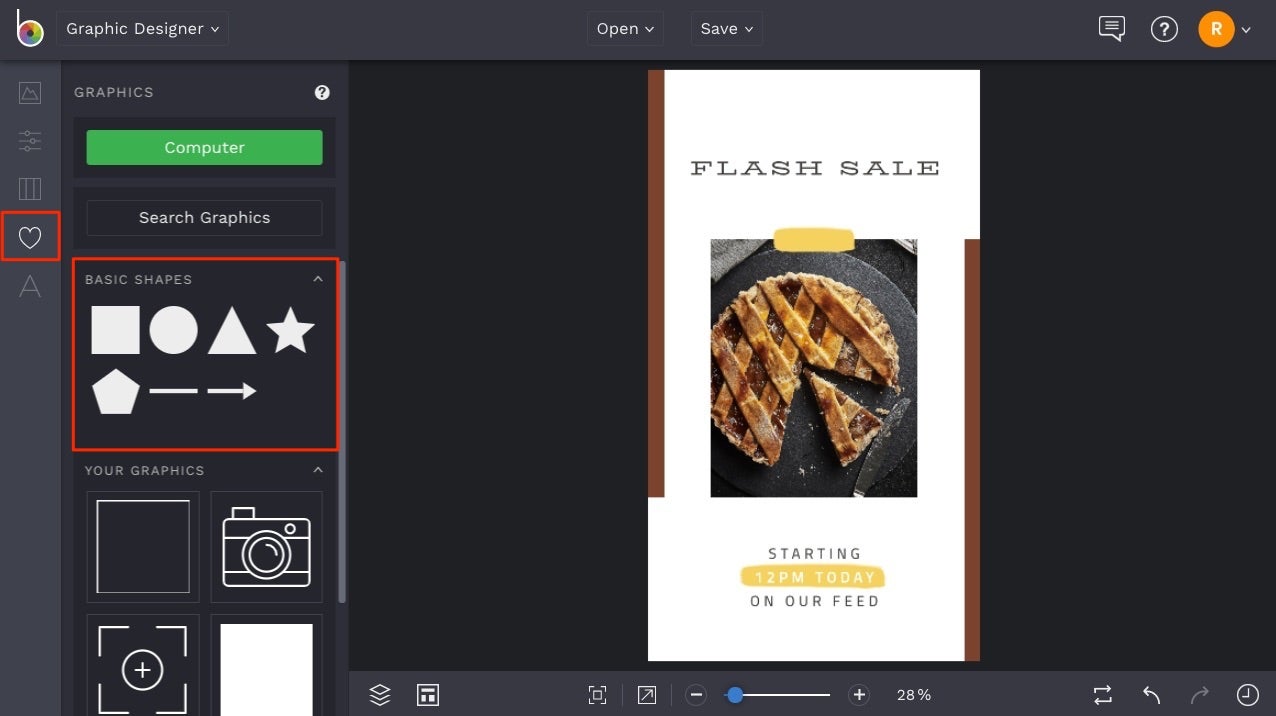Click the templates grid icon in bottom toolbar
The width and height of the screenshot is (1276, 716).
428,694
